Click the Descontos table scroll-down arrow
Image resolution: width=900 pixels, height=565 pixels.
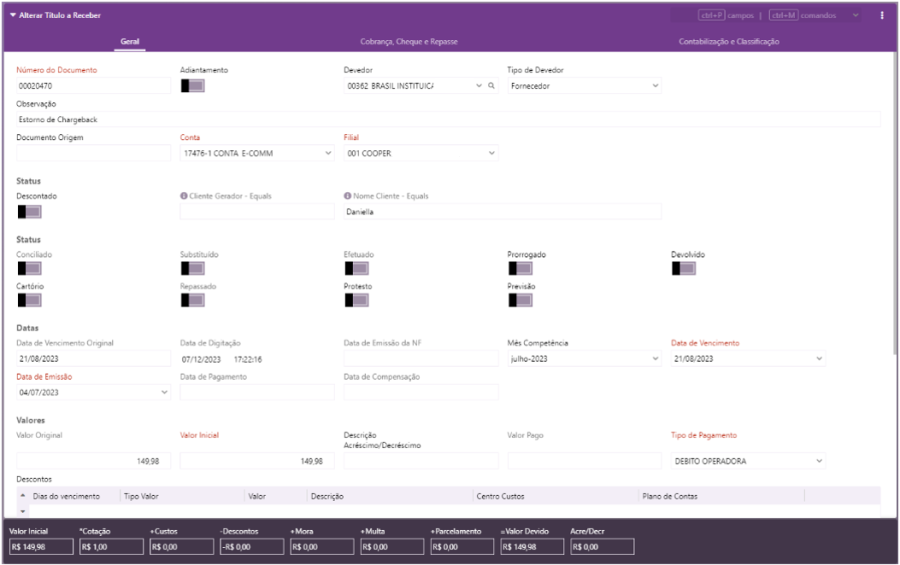click(x=23, y=510)
